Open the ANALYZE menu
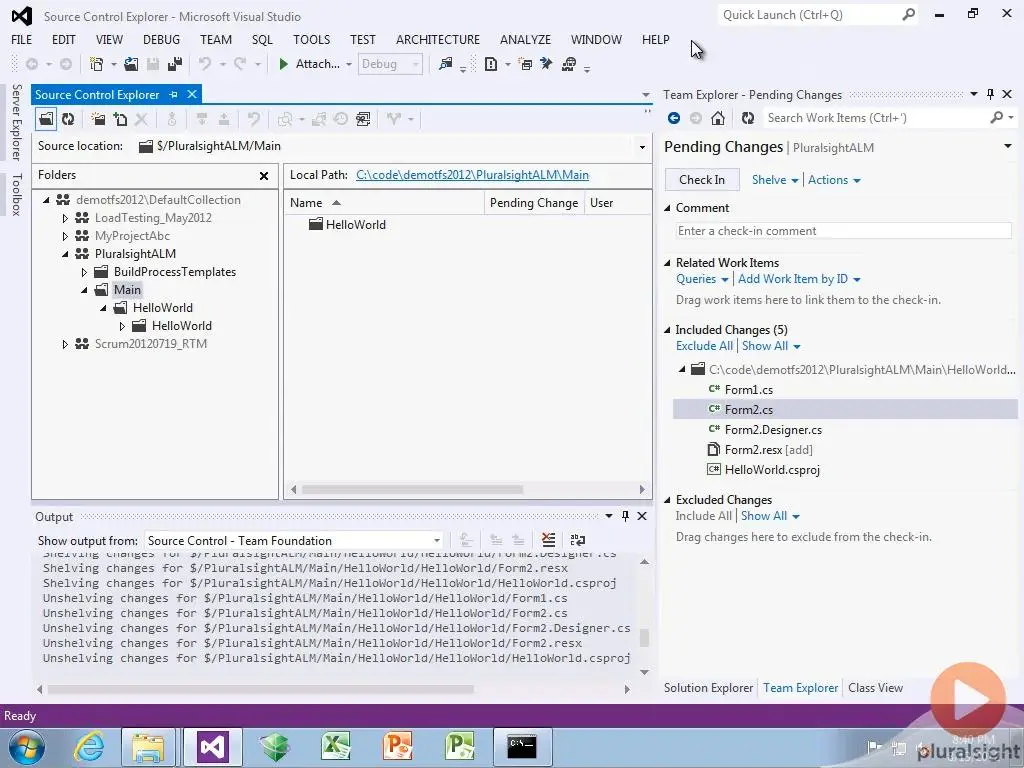This screenshot has width=1024, height=768. 525,40
